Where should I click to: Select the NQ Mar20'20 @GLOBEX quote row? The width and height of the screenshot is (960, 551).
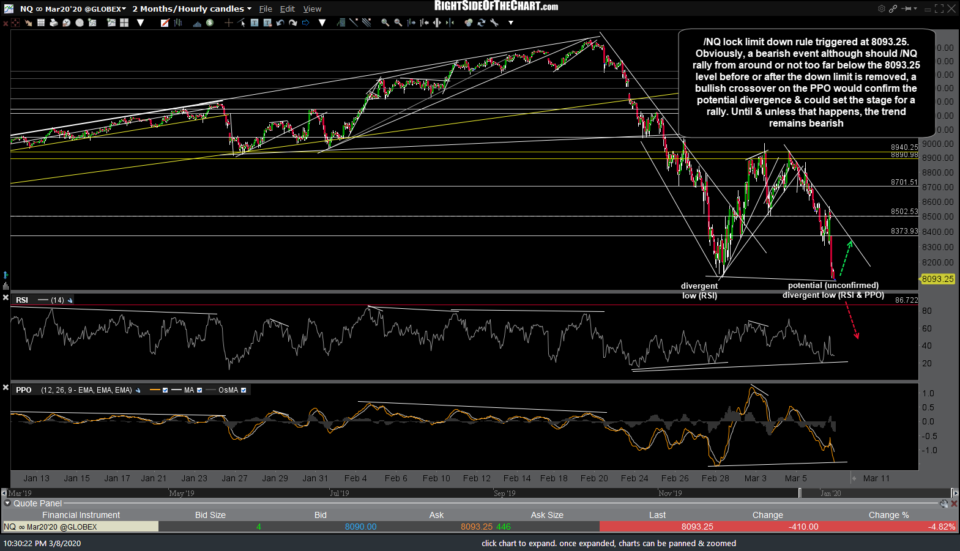[480, 527]
